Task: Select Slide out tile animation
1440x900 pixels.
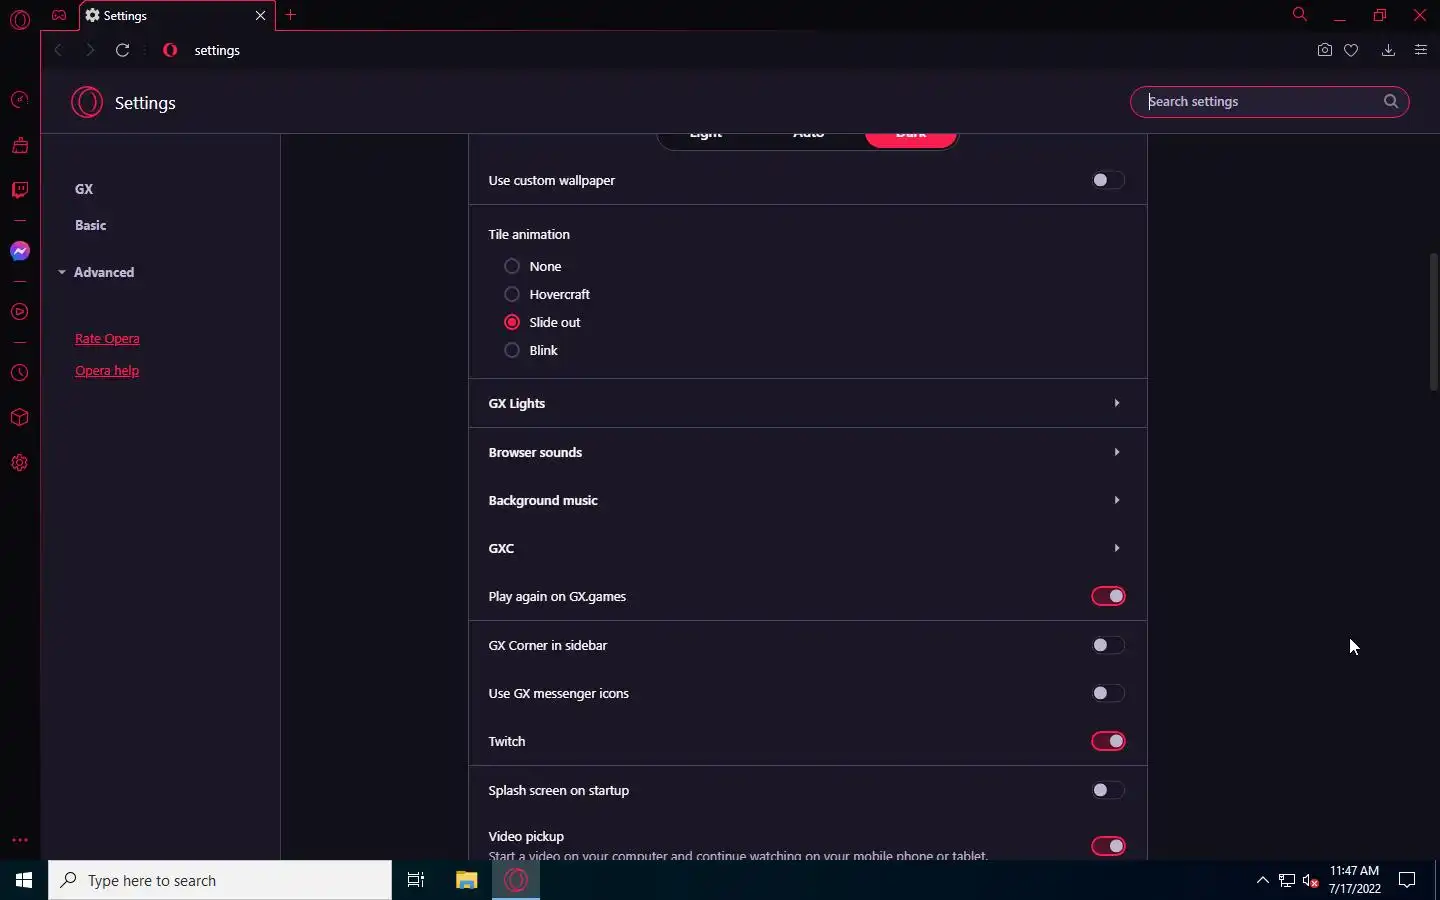Action: pos(512,322)
